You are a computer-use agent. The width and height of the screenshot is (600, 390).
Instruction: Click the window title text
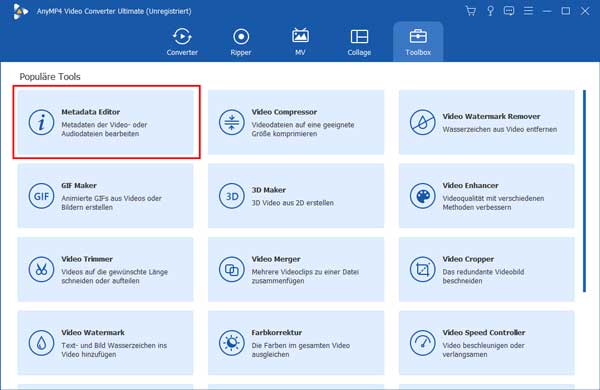click(114, 11)
